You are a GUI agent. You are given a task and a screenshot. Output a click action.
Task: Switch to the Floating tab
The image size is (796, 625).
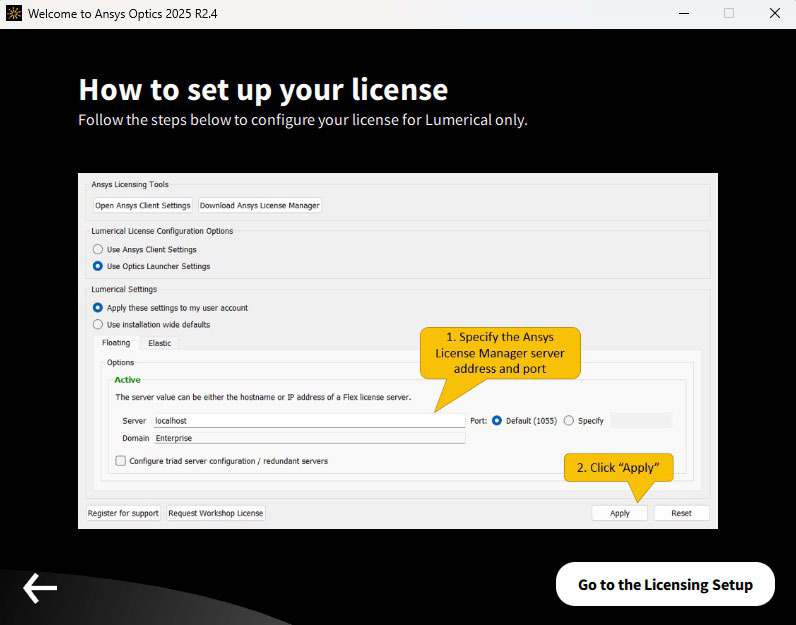point(116,343)
